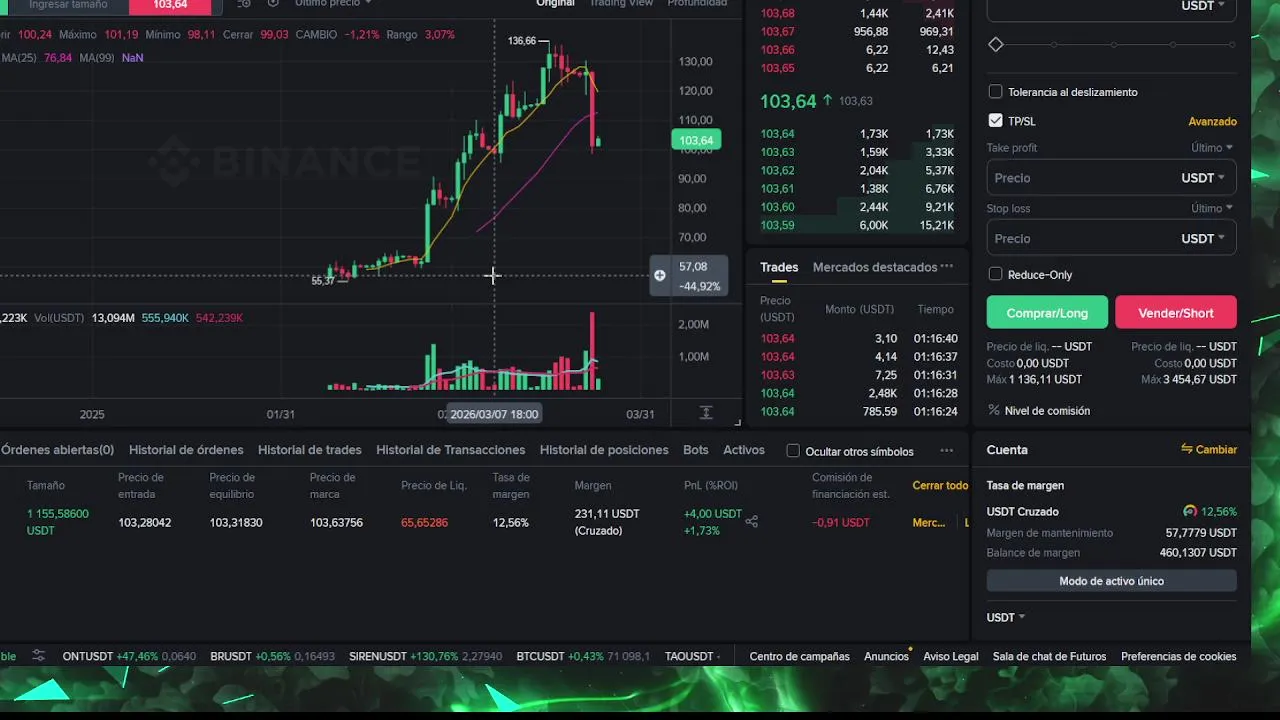
Task: Uncheck the TP/SL checkbox
Action: (x=995, y=120)
